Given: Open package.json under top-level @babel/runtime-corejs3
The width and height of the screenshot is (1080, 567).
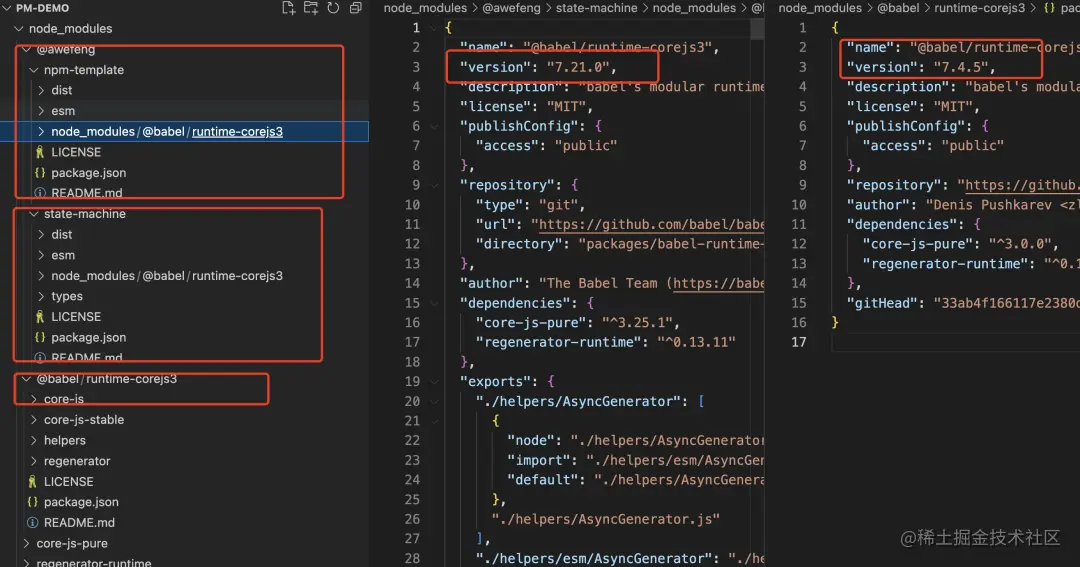Looking at the screenshot, I should pos(81,502).
